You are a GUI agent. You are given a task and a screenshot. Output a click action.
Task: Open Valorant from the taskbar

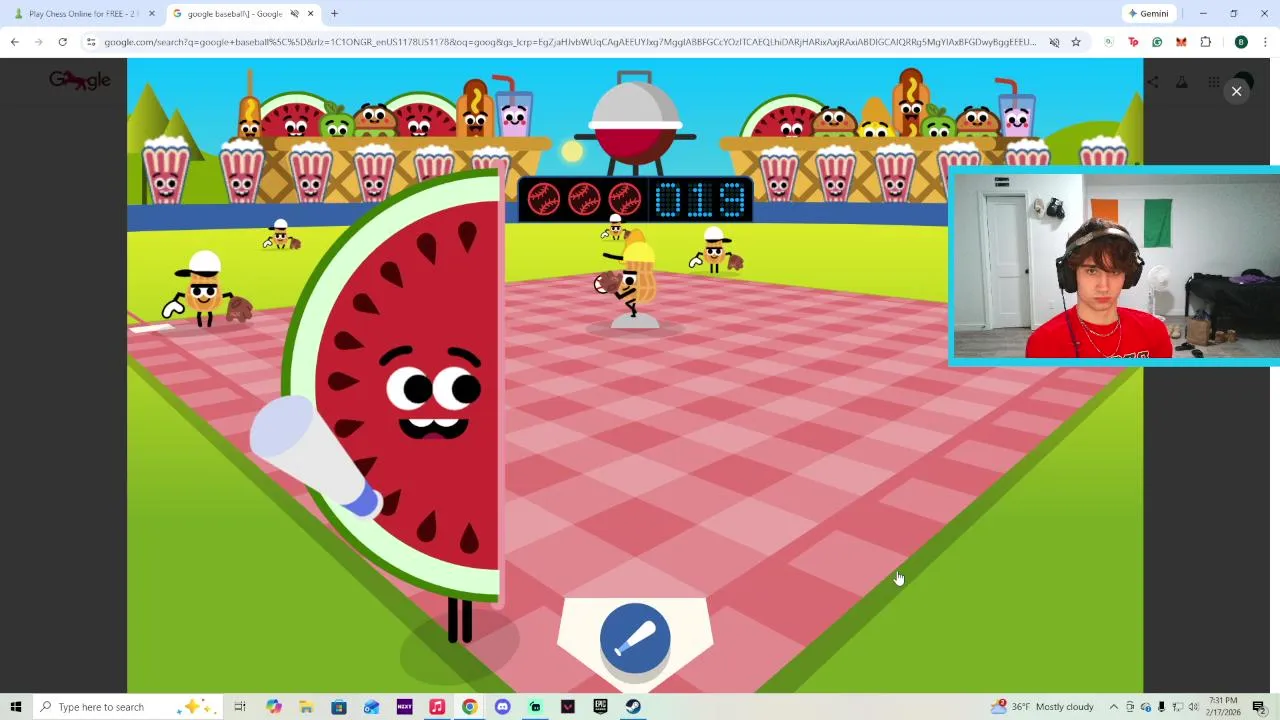point(568,707)
